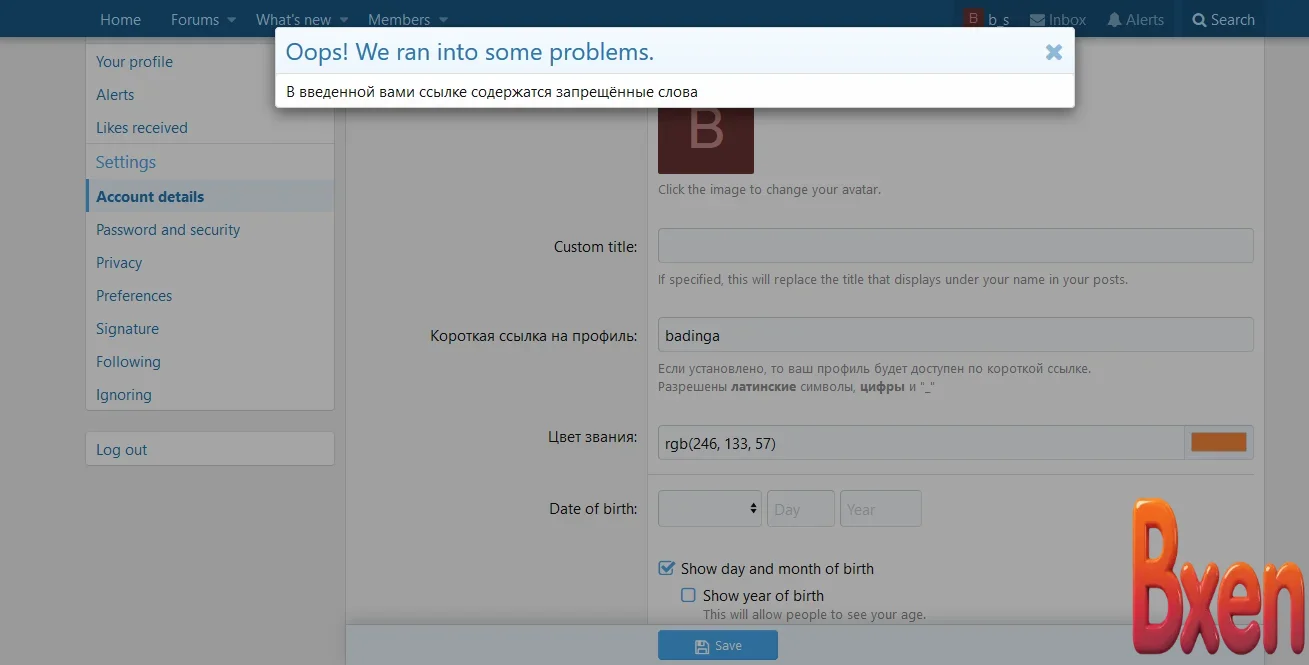Expand the Members dropdown arrow
This screenshot has width=1309, height=665.
click(x=443, y=20)
